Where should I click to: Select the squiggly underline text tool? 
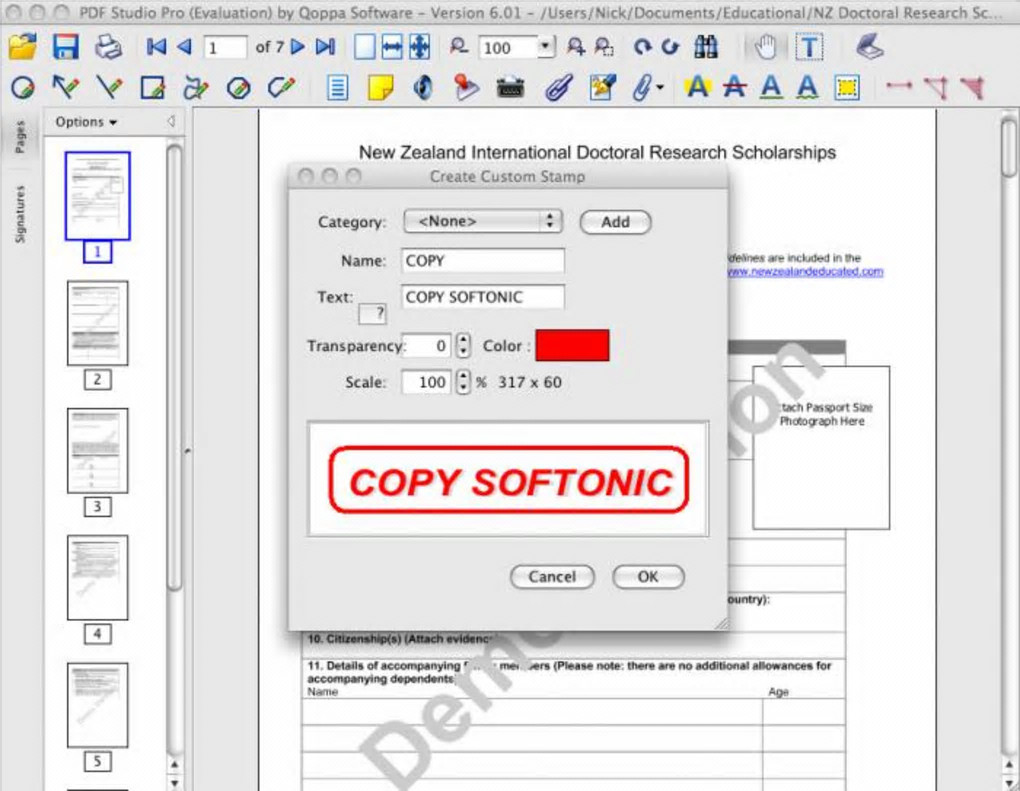(807, 87)
